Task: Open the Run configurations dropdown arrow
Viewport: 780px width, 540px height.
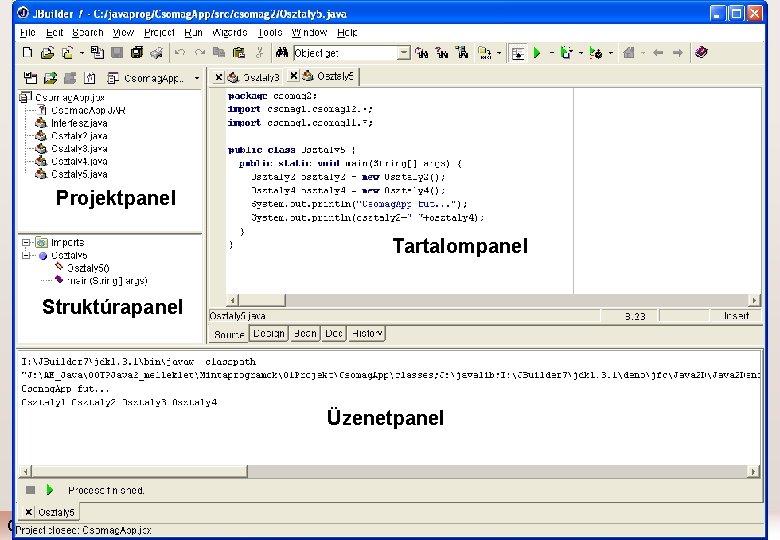Action: pos(552,52)
